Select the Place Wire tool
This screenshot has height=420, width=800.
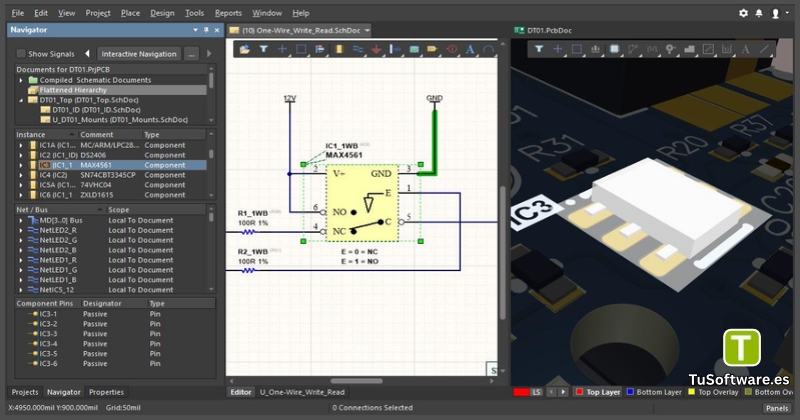(358, 50)
